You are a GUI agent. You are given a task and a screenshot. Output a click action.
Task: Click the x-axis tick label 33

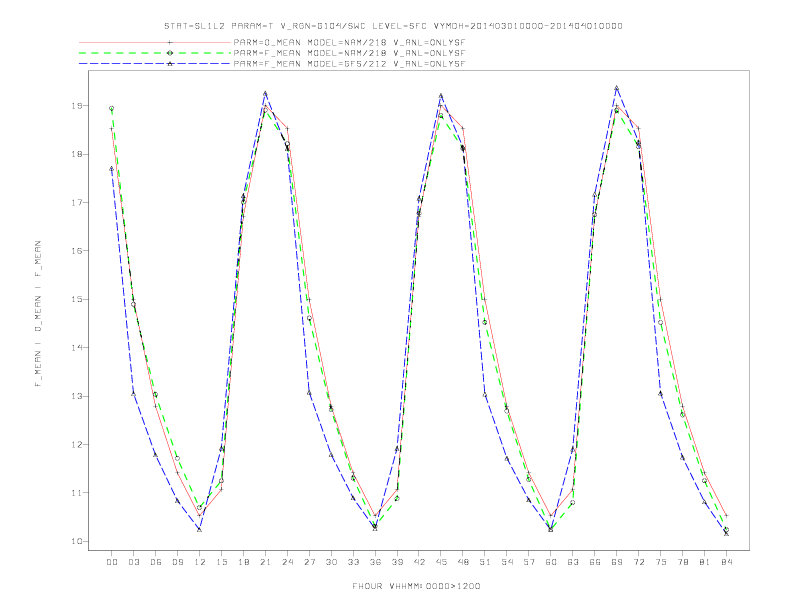(353, 562)
